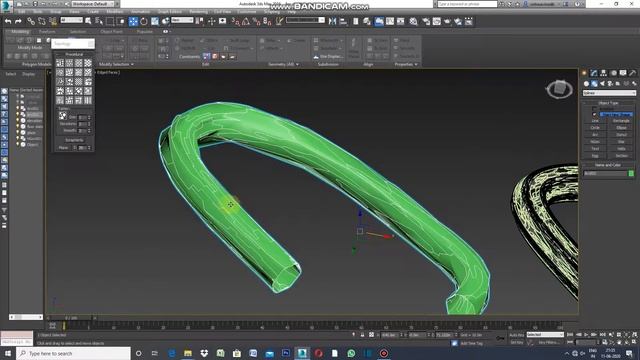Open the Graph Editors menu

click(169, 11)
